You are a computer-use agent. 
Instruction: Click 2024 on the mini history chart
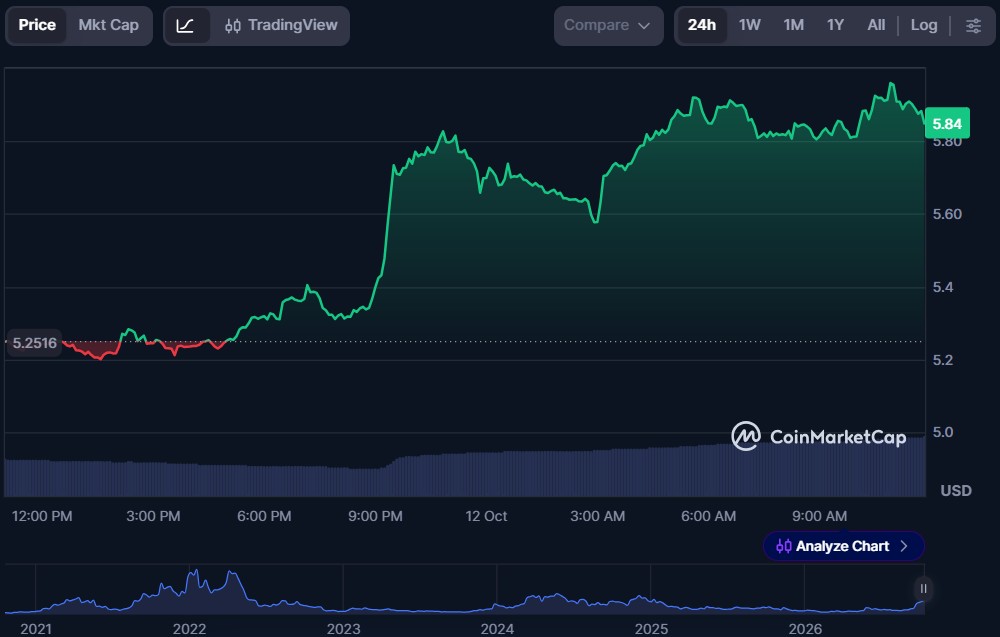tap(497, 629)
